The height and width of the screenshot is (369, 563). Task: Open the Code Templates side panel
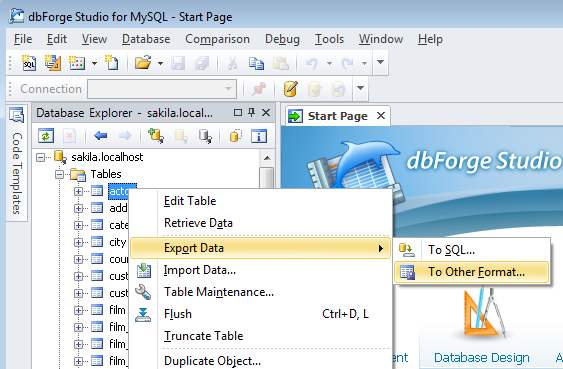pyautogui.click(x=17, y=163)
